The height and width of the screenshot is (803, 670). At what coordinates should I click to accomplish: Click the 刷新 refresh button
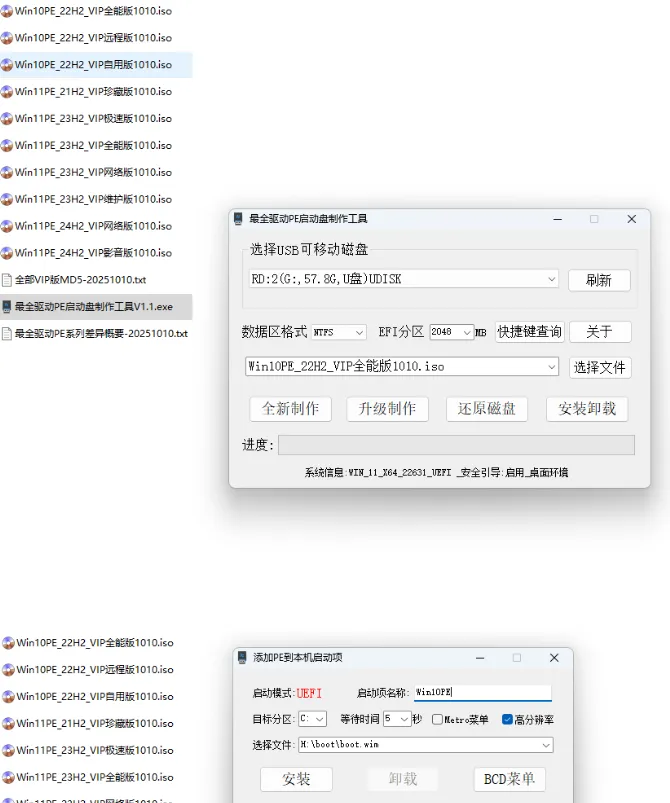(x=599, y=281)
